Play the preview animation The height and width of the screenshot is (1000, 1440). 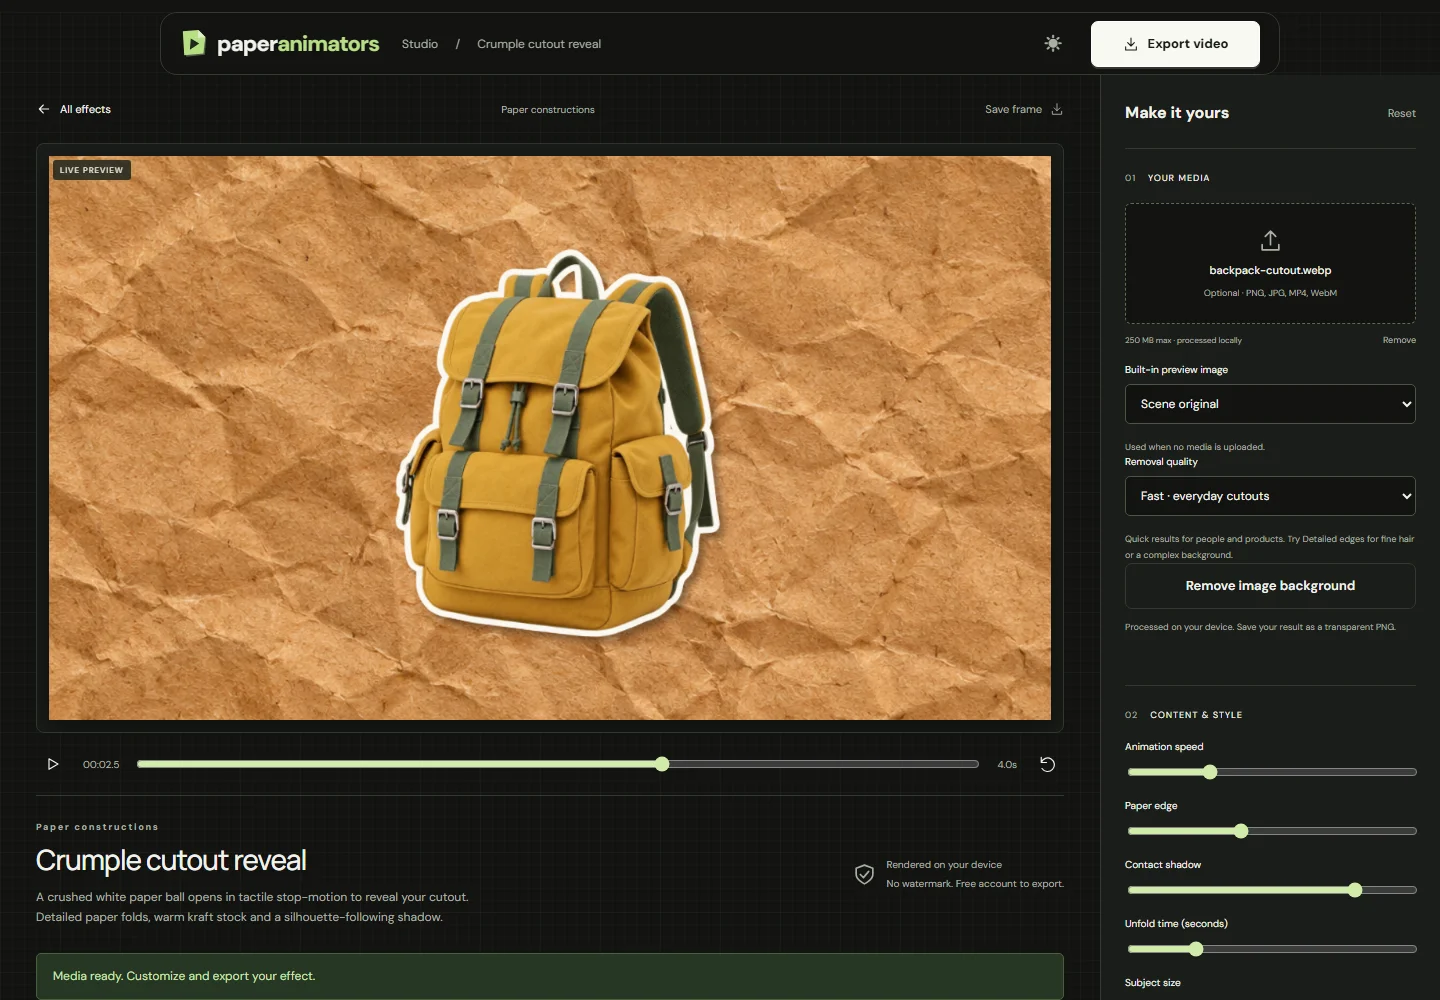click(53, 764)
